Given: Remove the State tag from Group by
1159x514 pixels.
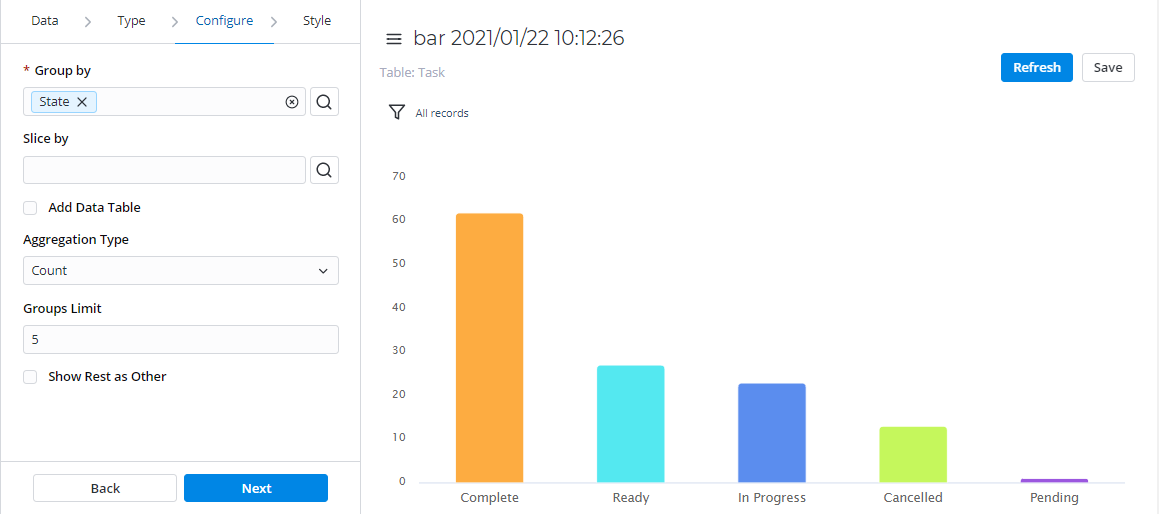Looking at the screenshot, I should click(x=82, y=102).
